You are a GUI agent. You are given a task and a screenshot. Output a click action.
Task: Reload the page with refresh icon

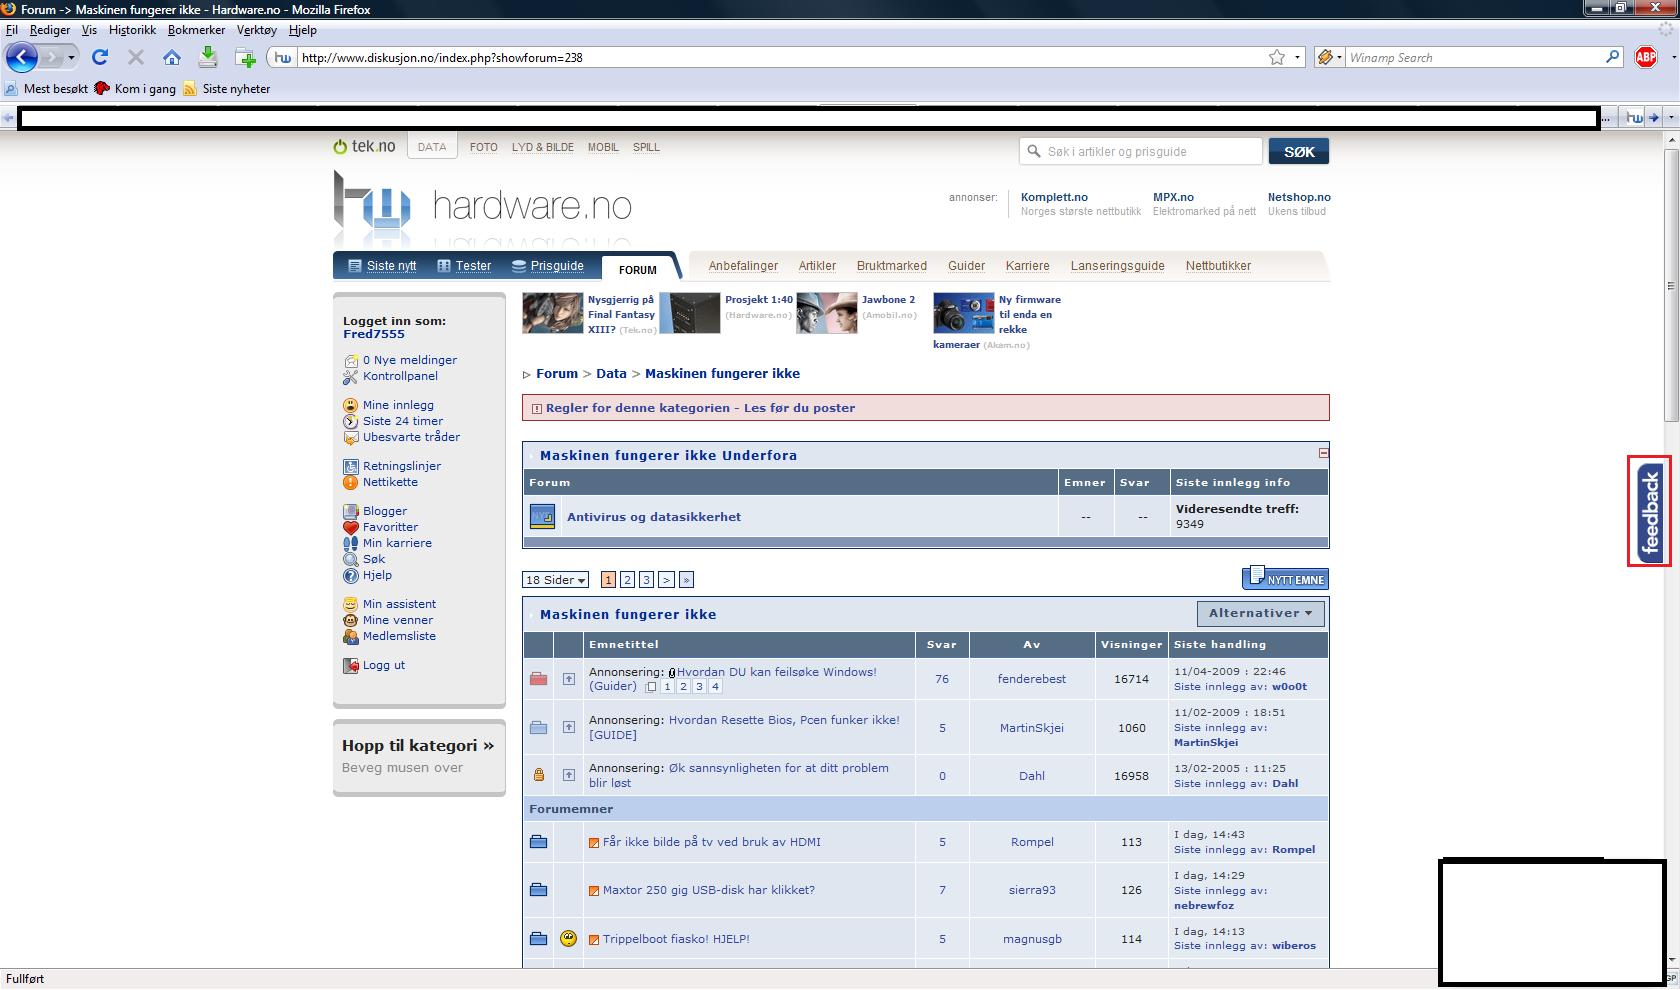click(x=100, y=57)
